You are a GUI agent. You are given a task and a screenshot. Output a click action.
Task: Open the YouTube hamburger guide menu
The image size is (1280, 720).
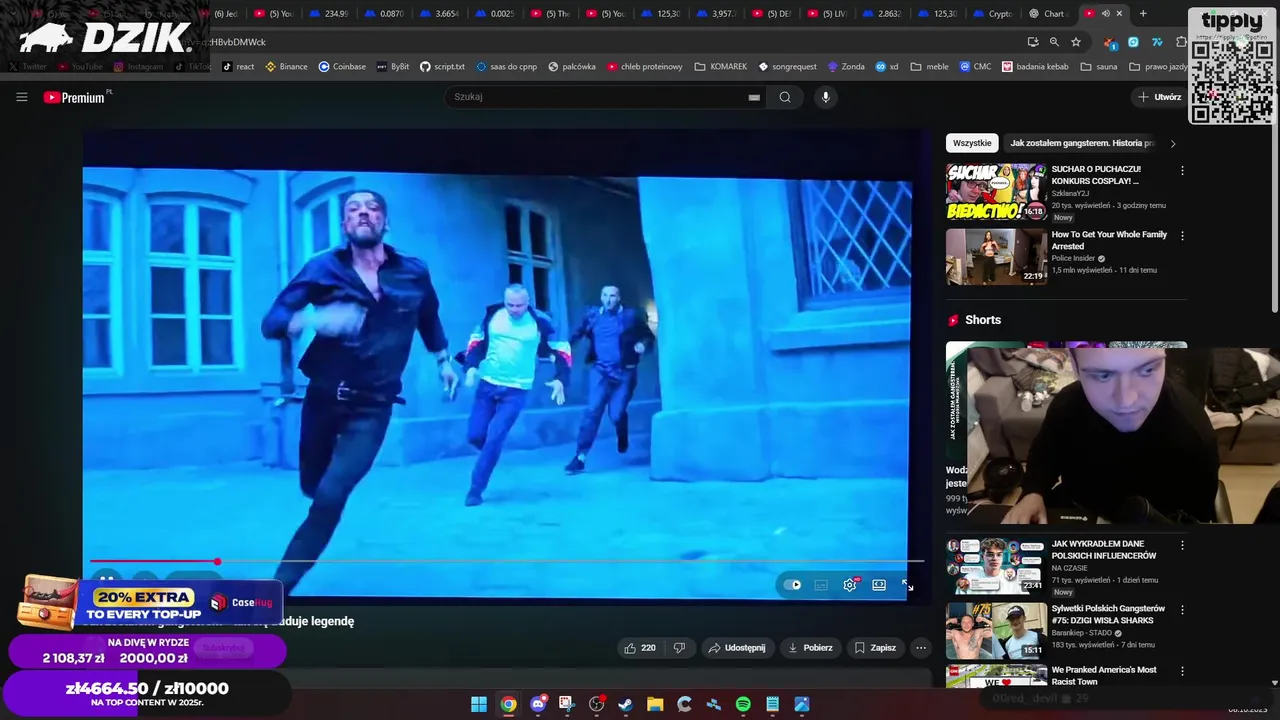tap(21, 97)
